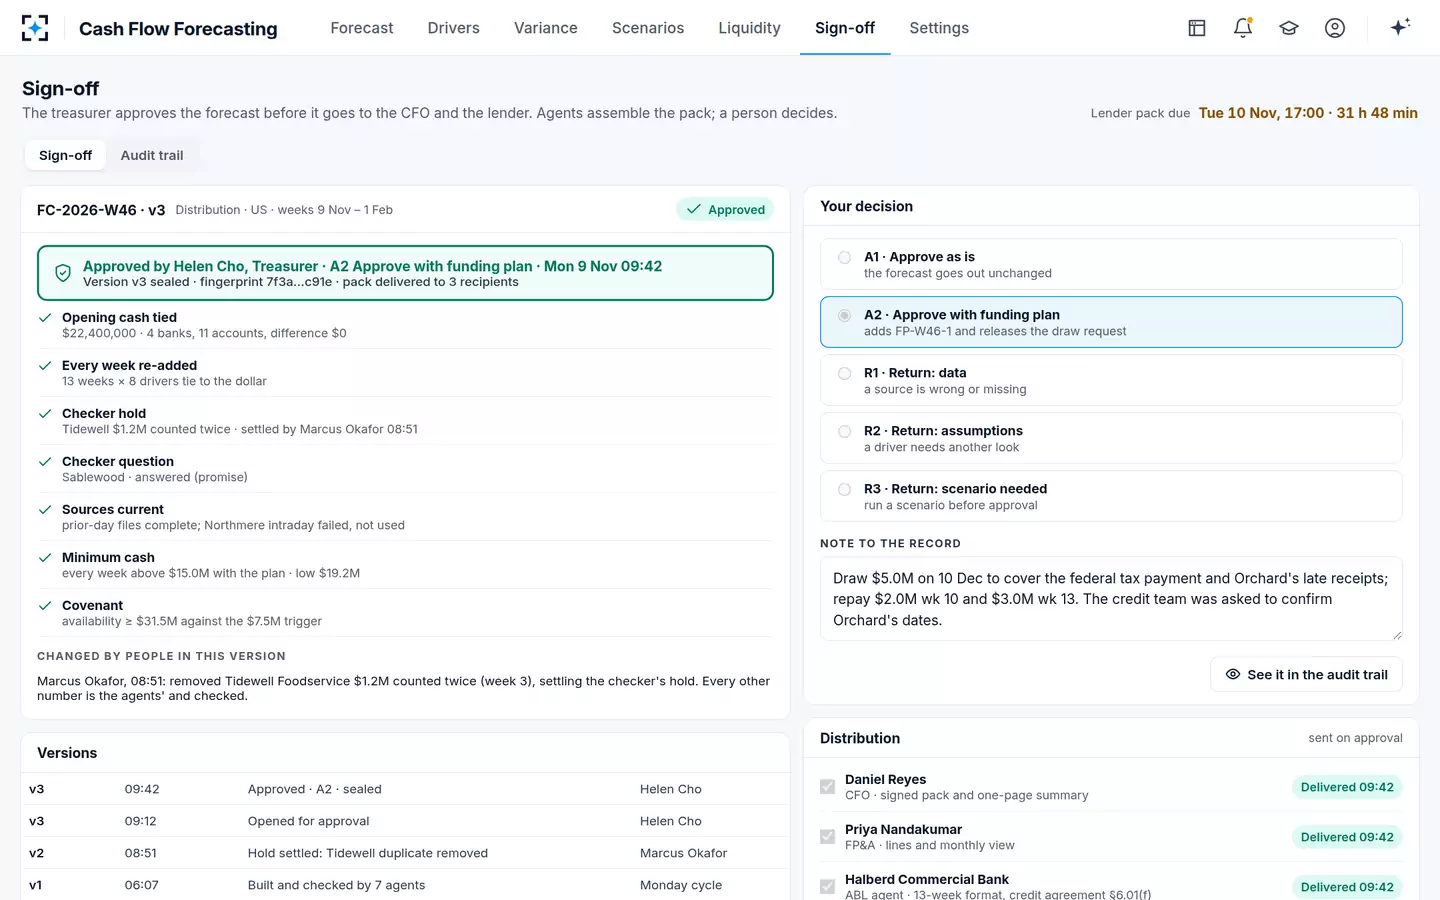Open the user account profile icon
The image size is (1440, 900).
[1335, 28]
